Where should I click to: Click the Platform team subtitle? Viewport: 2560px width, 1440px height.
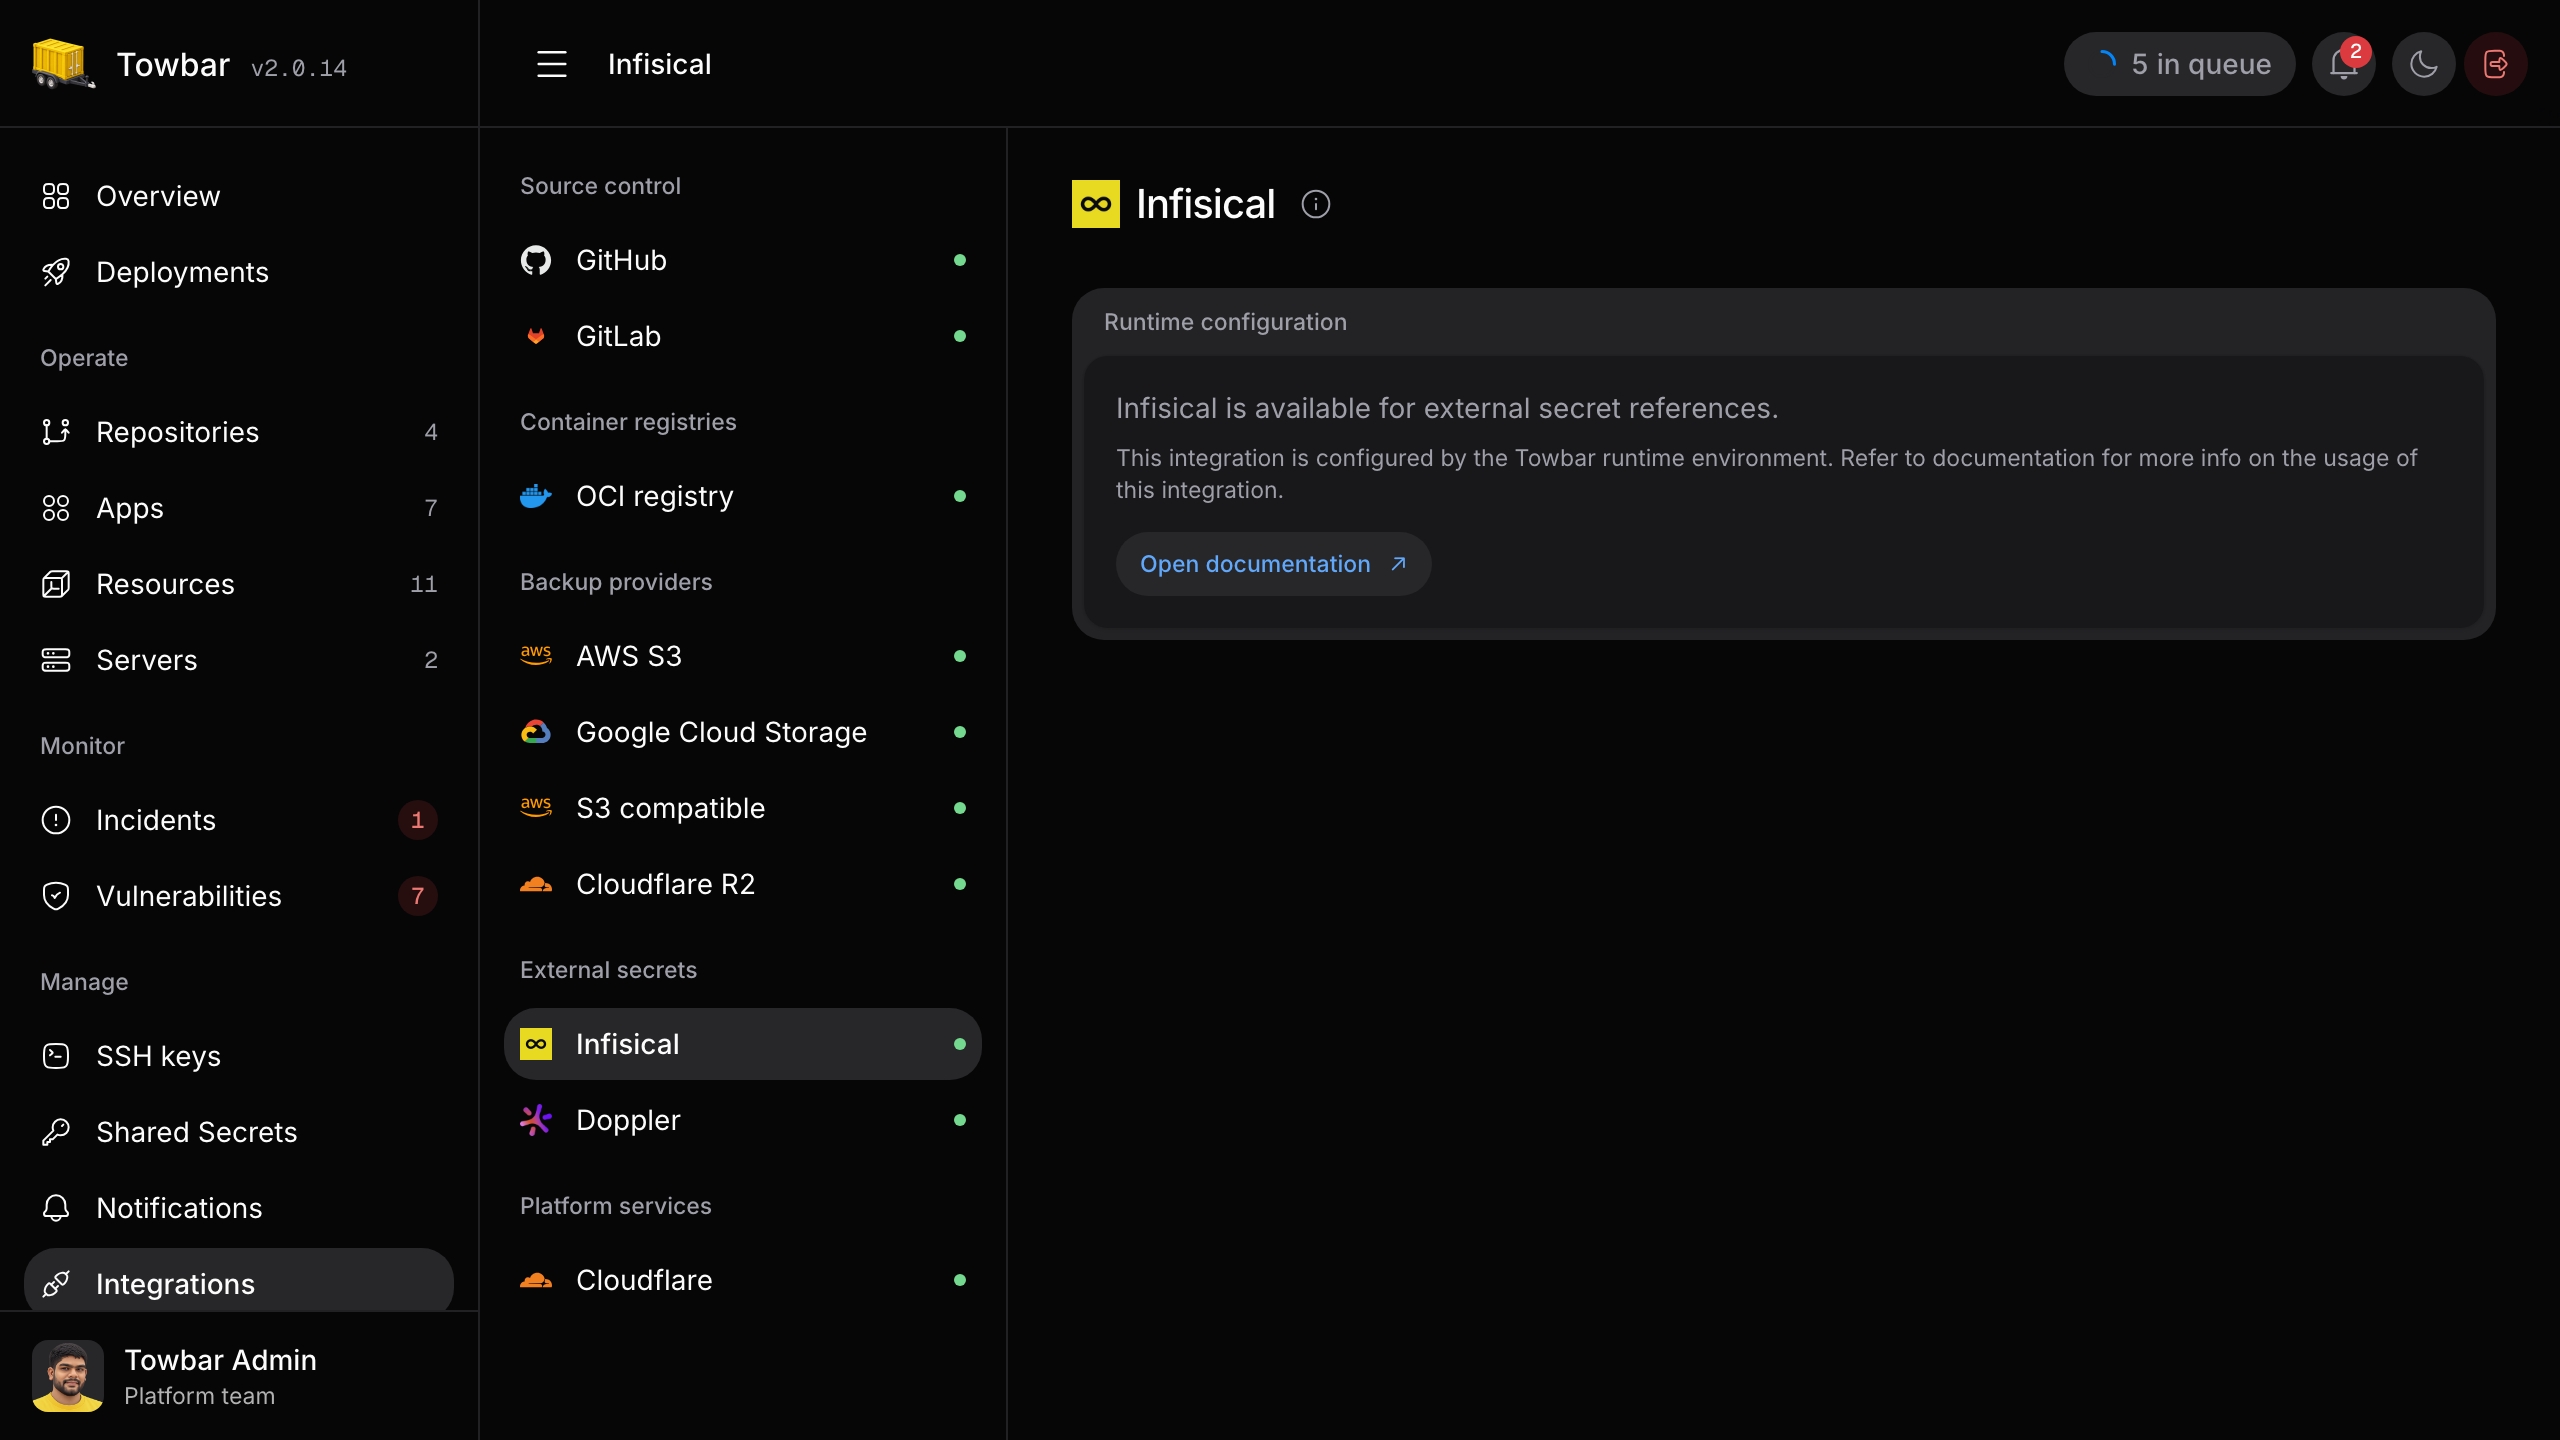199,1396
